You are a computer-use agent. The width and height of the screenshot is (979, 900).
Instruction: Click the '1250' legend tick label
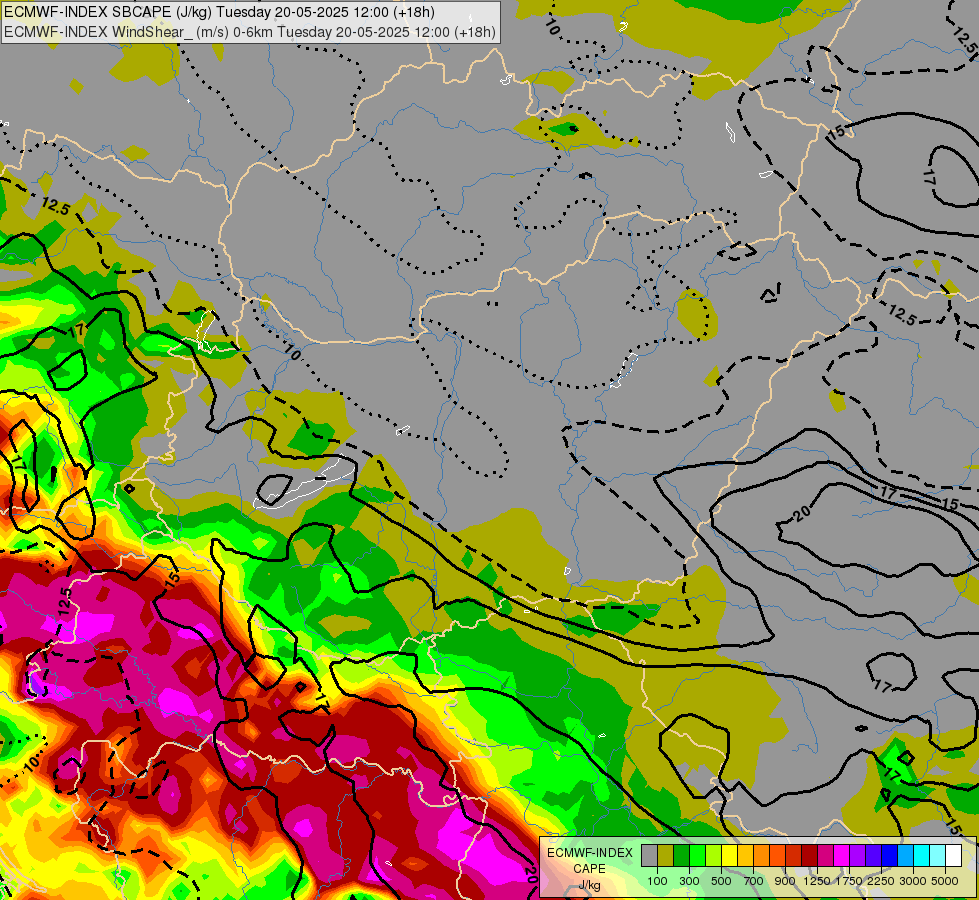[x=817, y=881]
